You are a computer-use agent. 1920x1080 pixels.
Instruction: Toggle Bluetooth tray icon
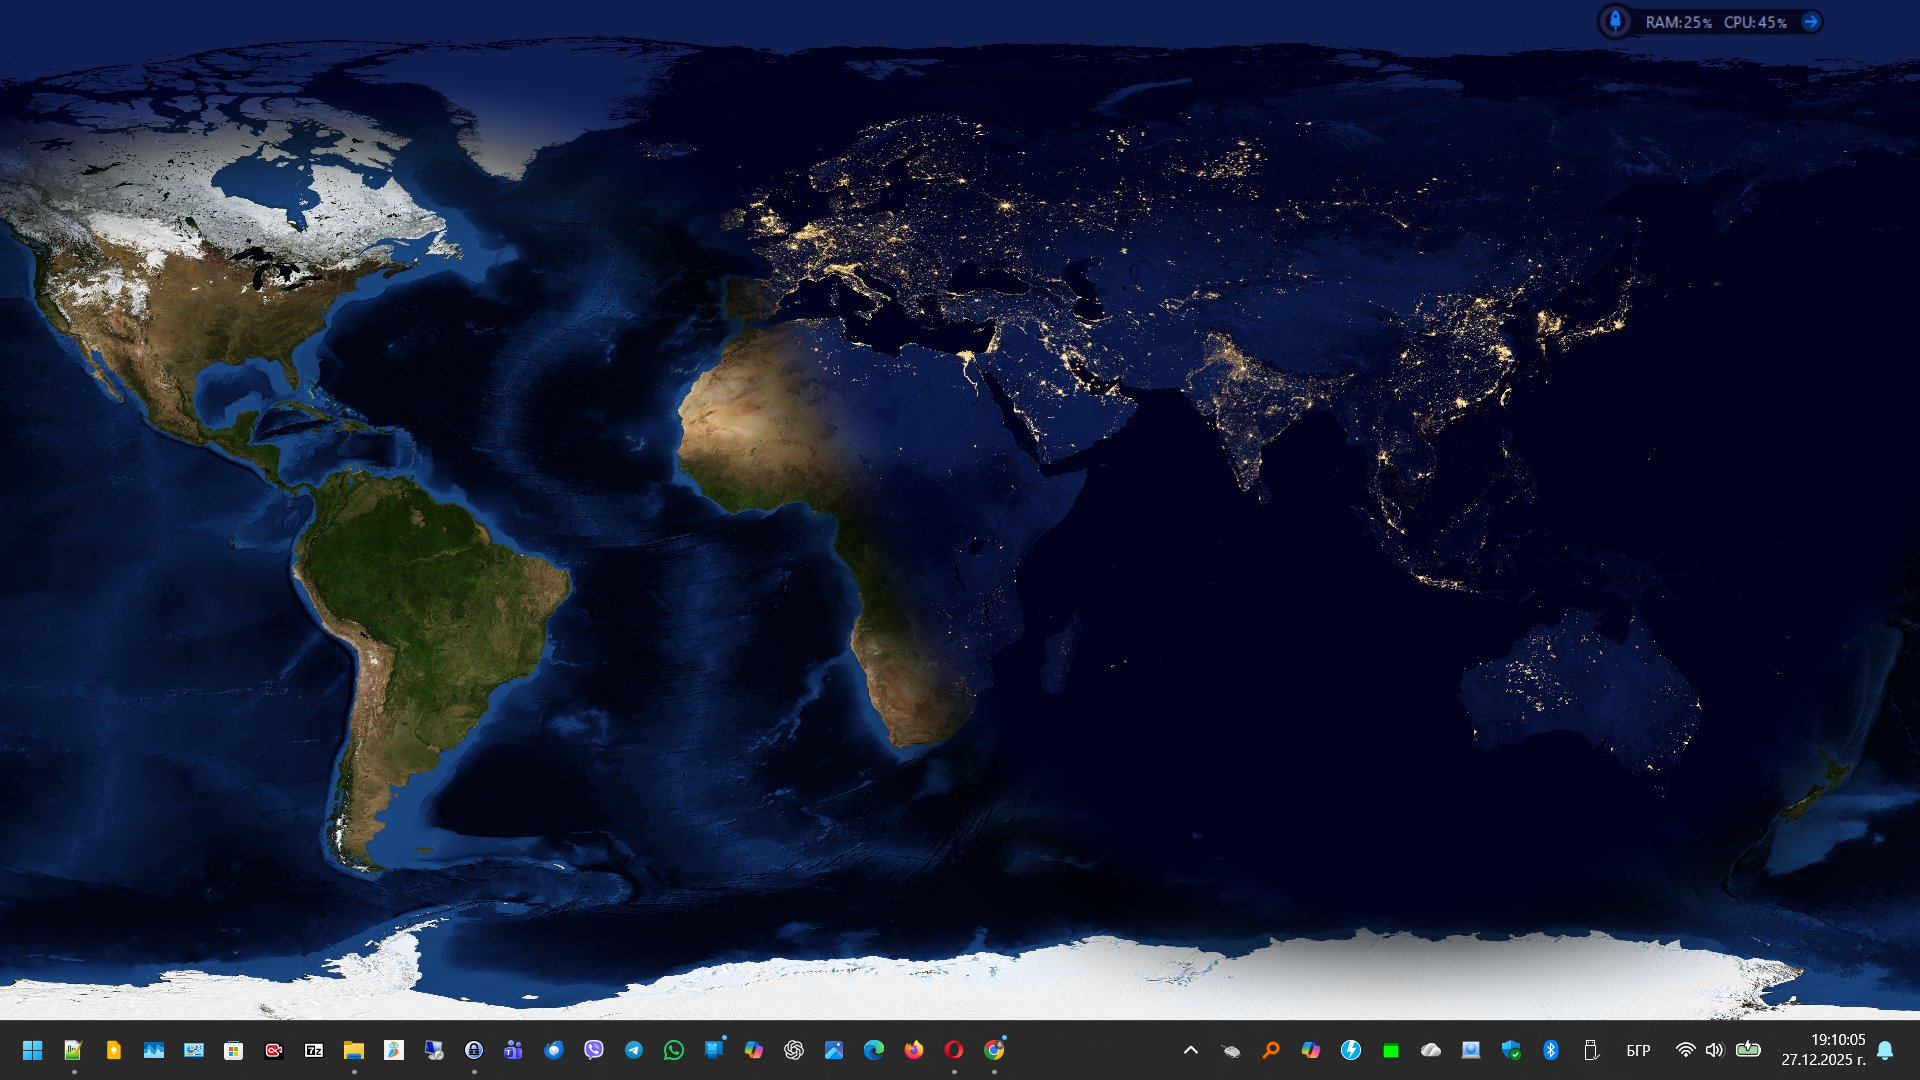tap(1551, 1050)
